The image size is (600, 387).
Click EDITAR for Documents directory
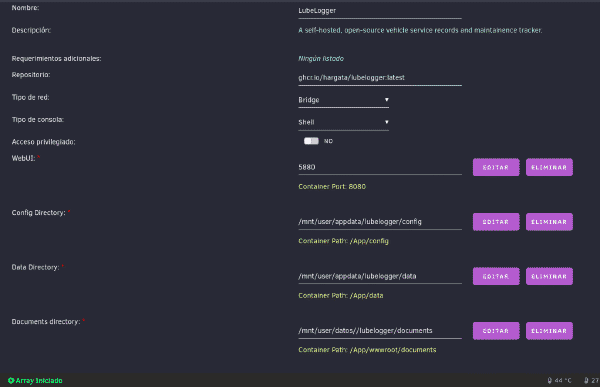coord(496,331)
